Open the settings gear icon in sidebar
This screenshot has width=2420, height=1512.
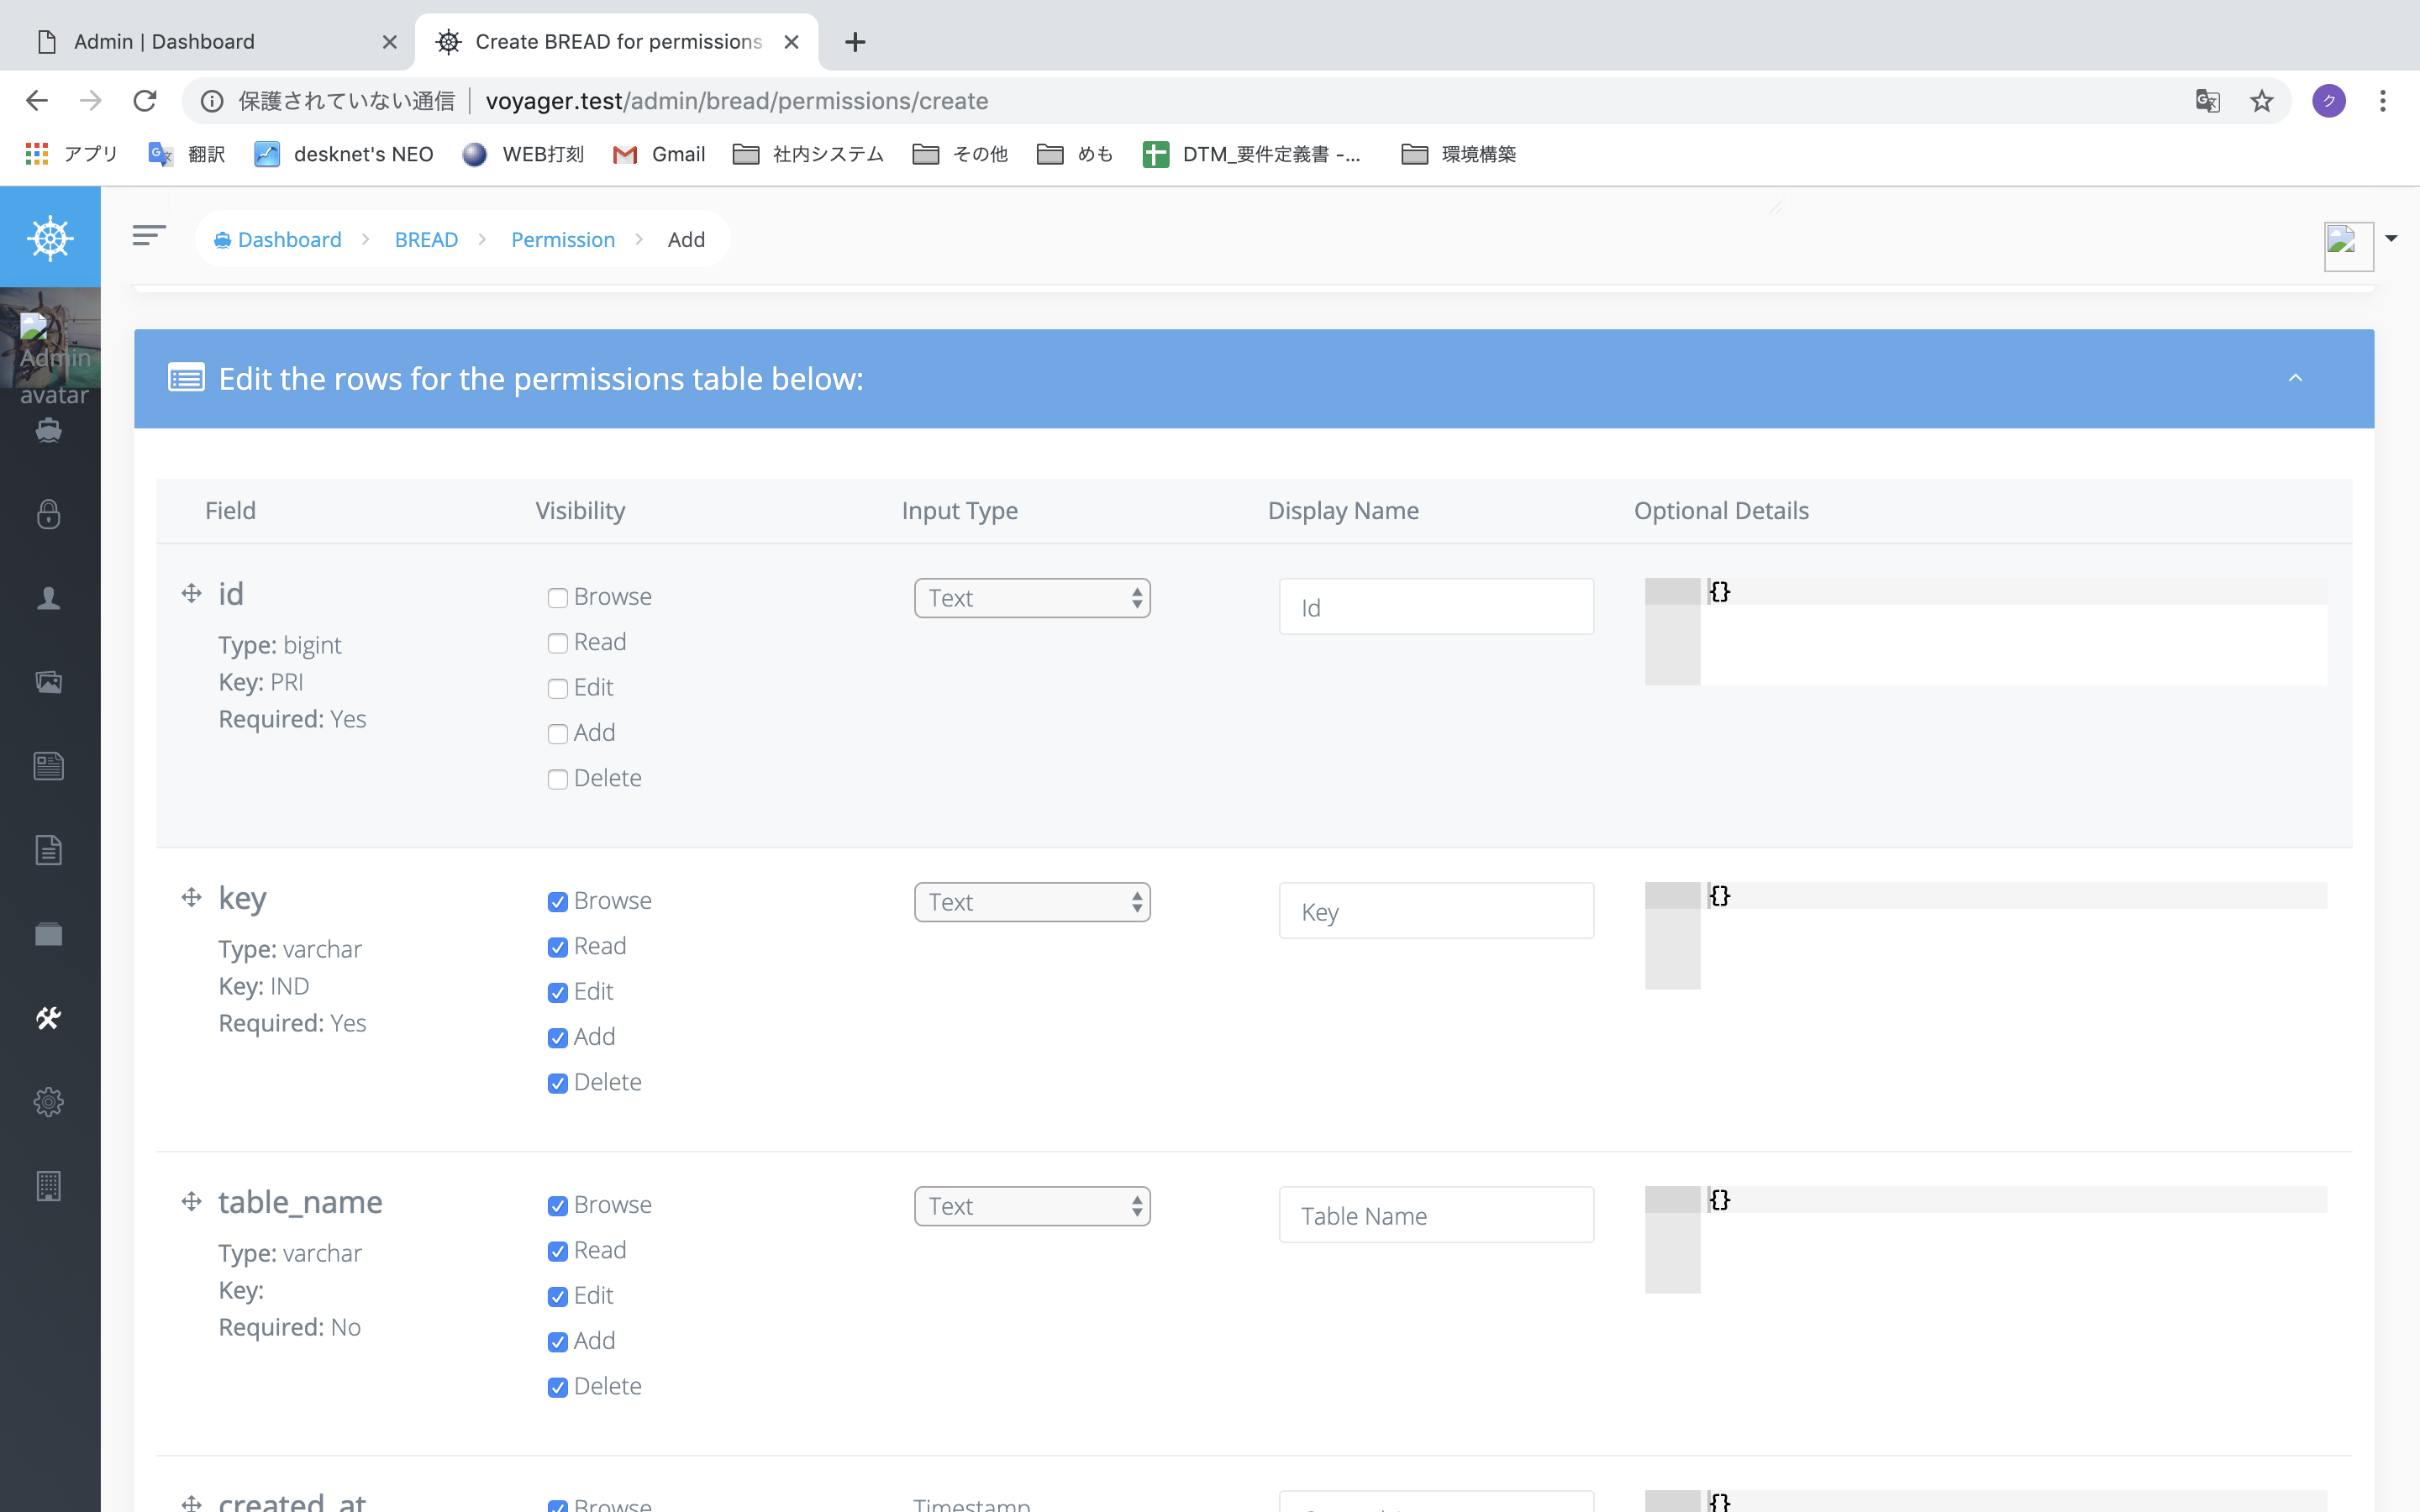[48, 1102]
